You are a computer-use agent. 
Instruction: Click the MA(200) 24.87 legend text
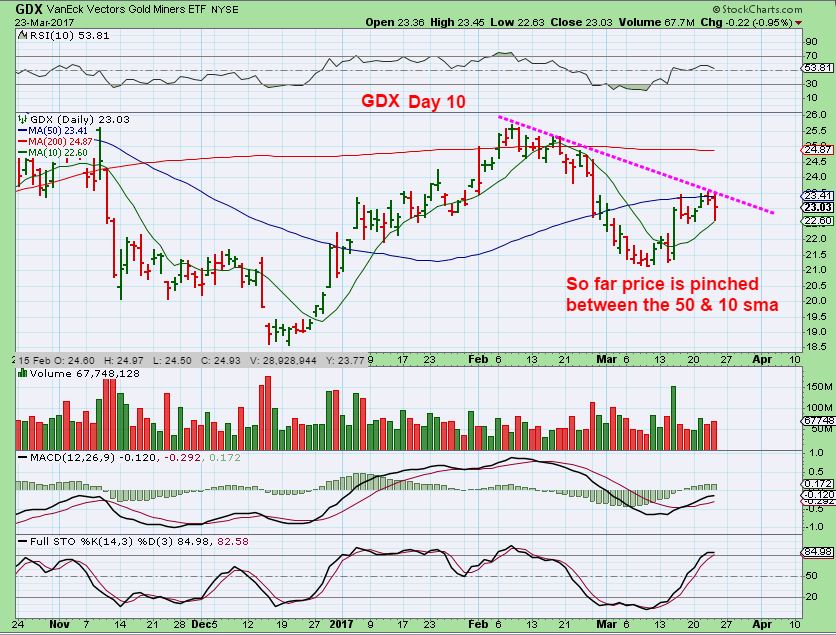click(x=60, y=142)
